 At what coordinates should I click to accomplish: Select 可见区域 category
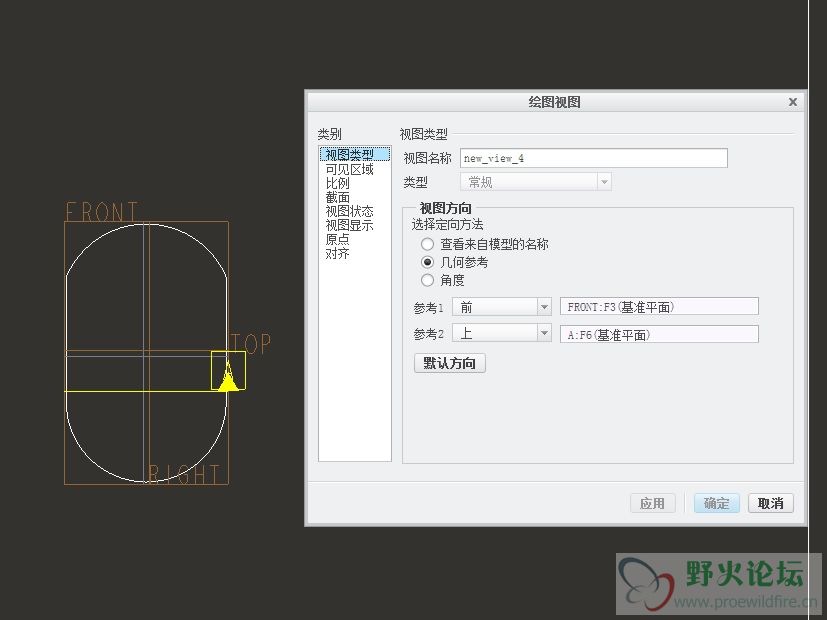(x=349, y=169)
